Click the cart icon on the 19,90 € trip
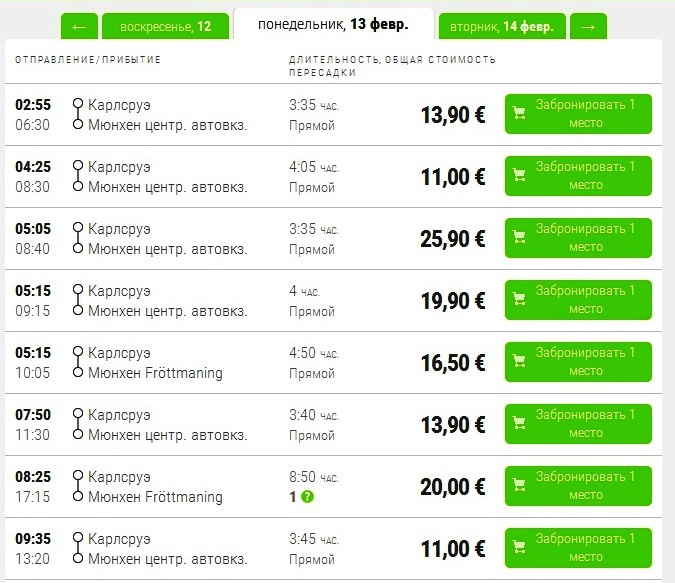 (x=519, y=300)
